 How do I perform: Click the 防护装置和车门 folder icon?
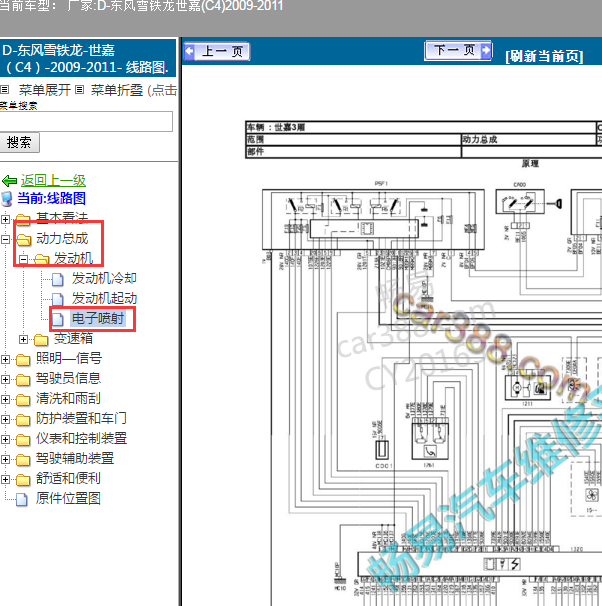(23, 420)
